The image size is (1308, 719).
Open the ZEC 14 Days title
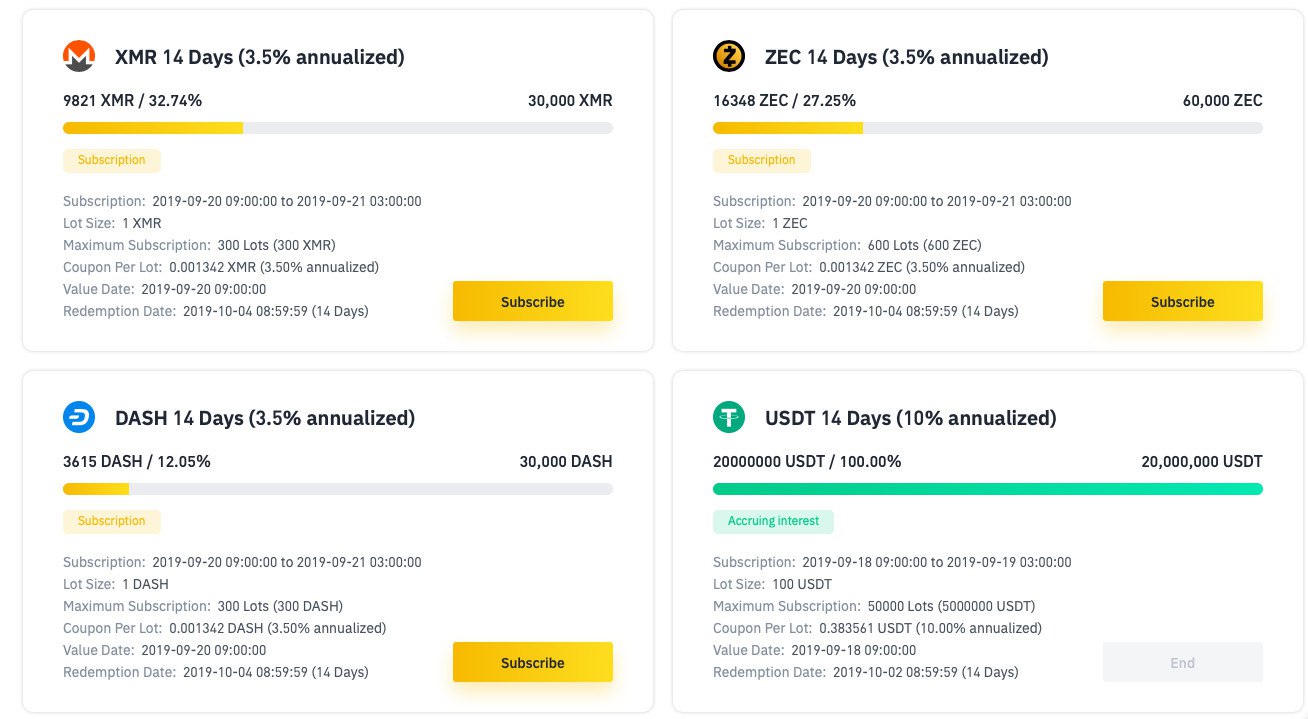907,57
